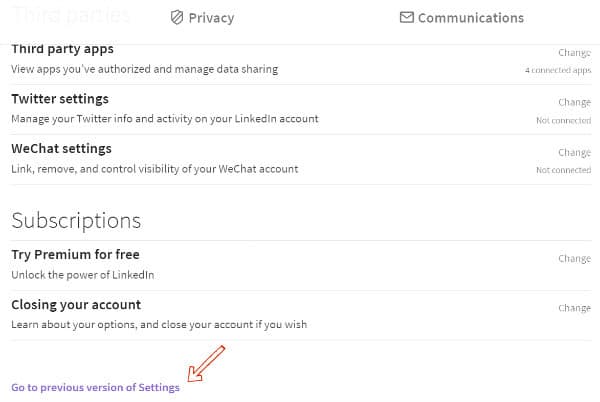Click the Subscriptions section heading

(76, 221)
